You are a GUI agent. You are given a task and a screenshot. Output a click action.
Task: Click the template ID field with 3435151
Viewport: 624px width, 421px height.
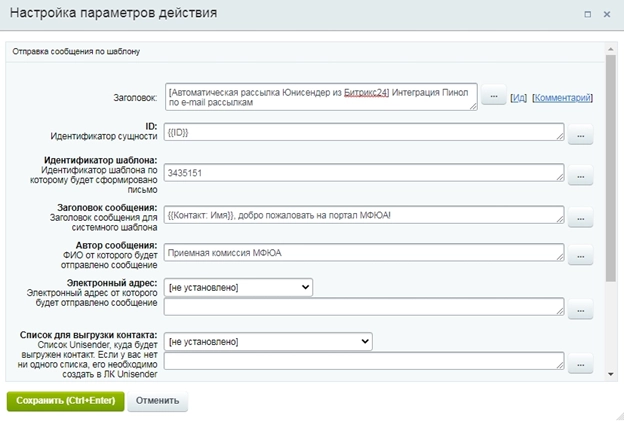365,172
